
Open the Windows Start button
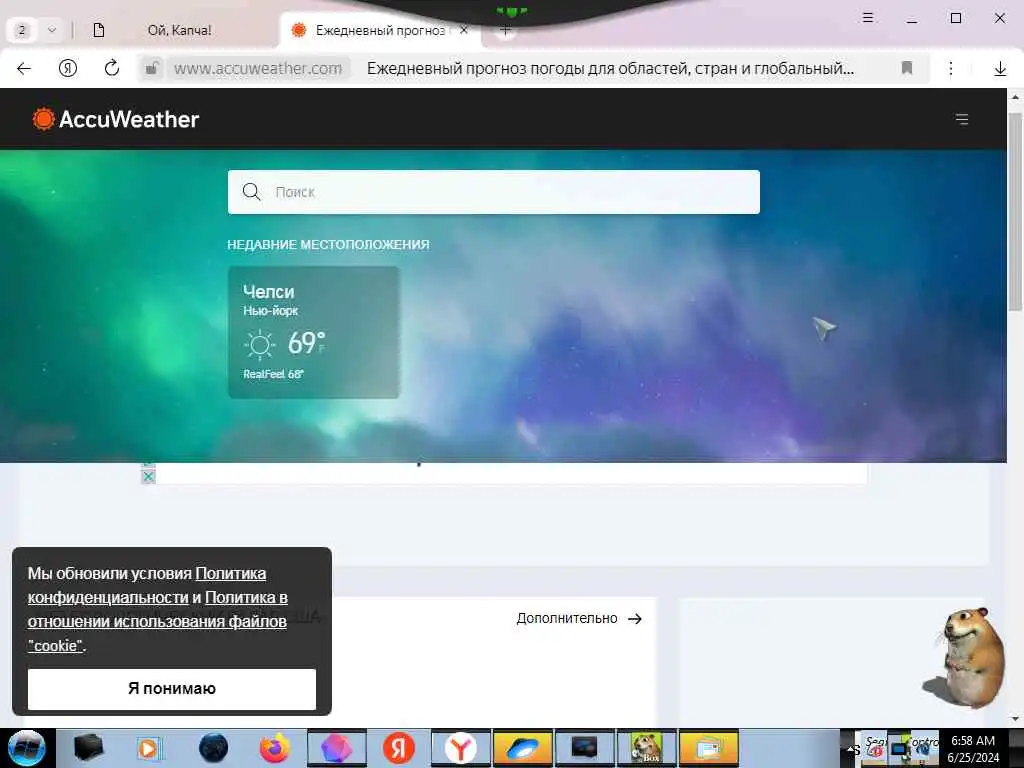pos(27,748)
